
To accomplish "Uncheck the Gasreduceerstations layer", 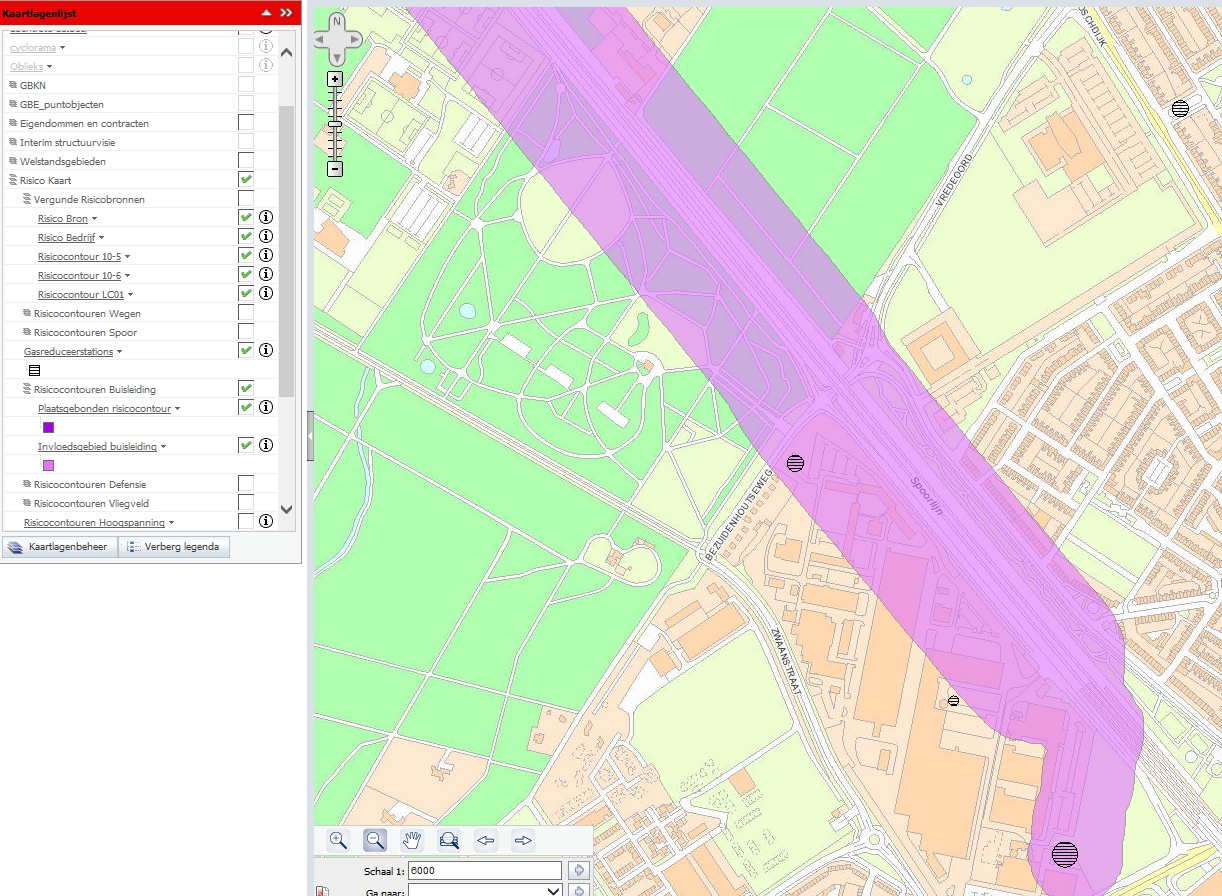I will 246,350.
